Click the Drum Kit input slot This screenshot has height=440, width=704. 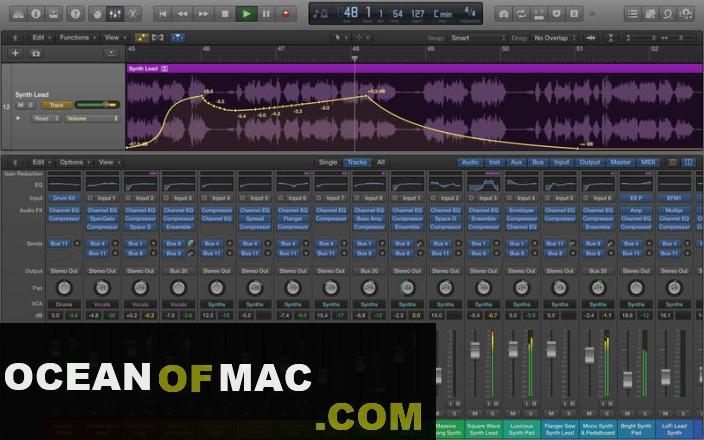click(64, 198)
